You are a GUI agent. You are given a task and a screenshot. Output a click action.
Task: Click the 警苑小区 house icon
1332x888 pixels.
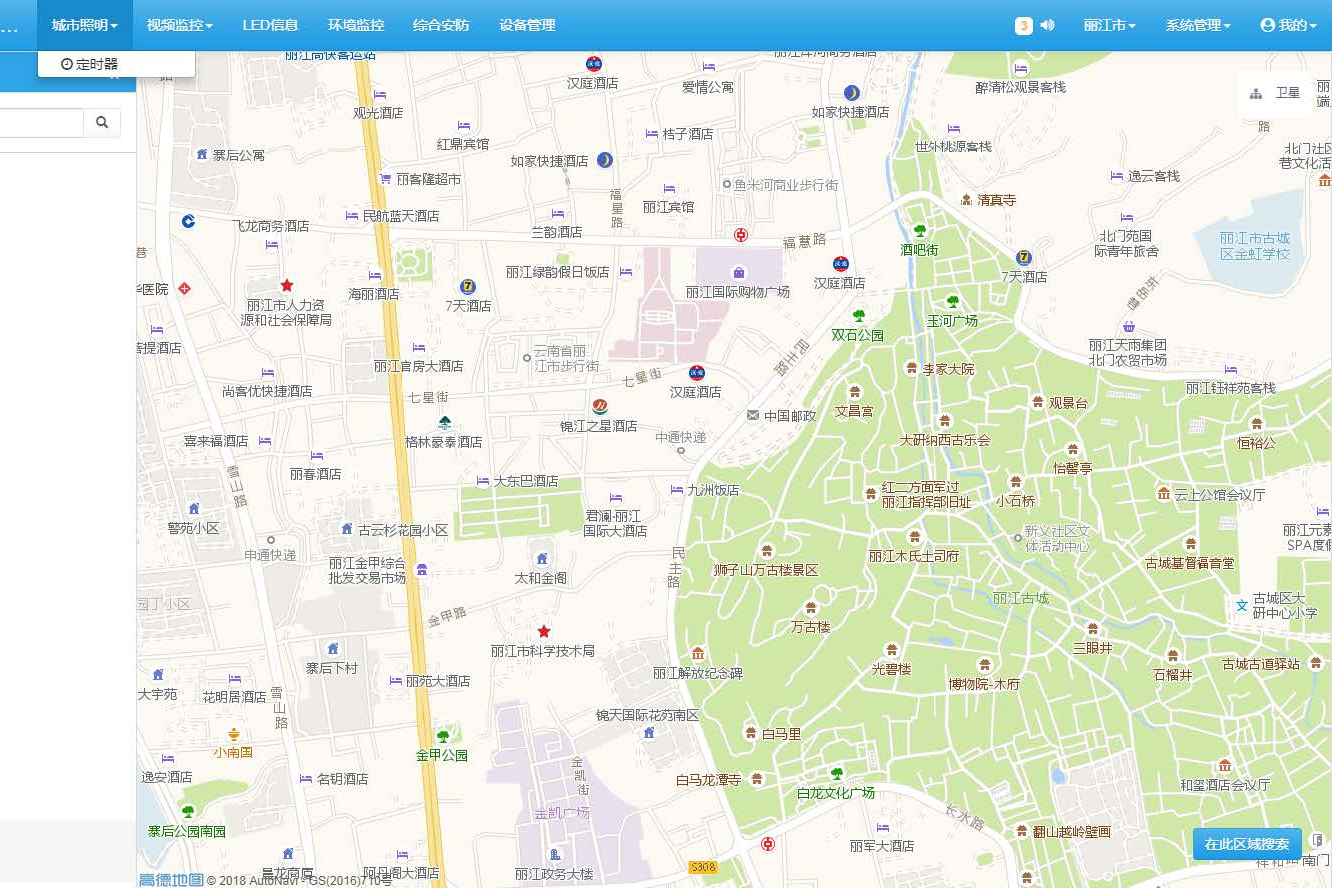point(193,508)
